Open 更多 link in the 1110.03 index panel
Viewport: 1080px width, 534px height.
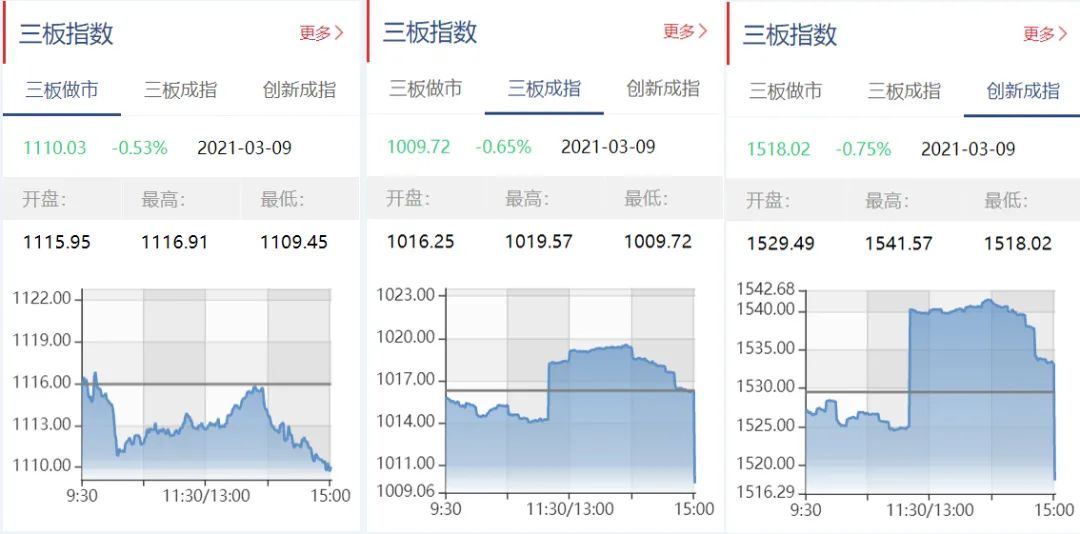321,33
